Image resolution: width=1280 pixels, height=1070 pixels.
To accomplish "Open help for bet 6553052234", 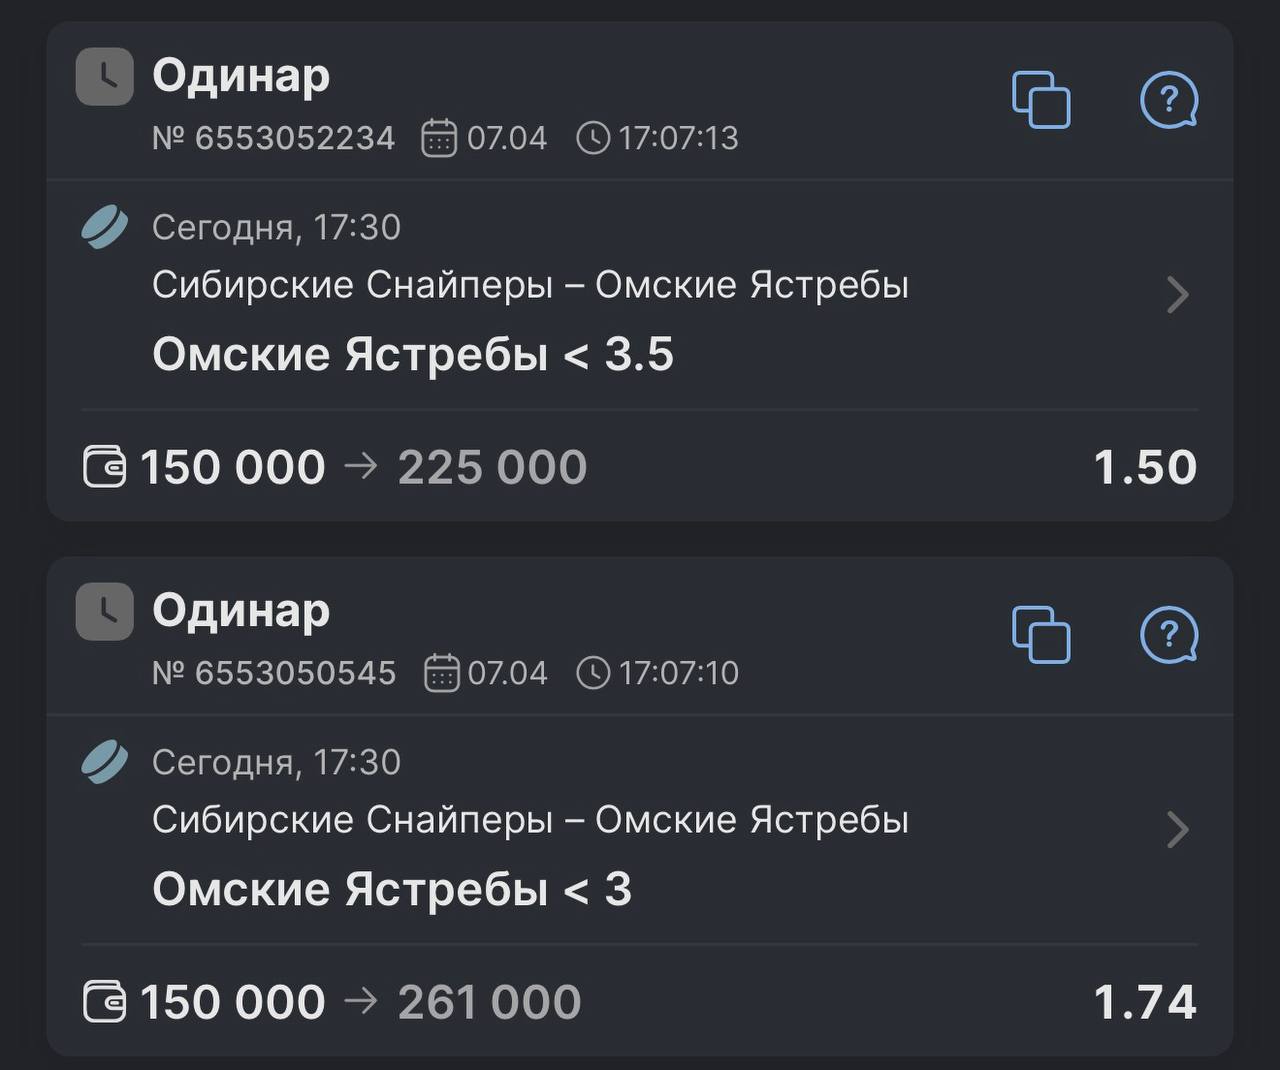I will coord(1168,99).
